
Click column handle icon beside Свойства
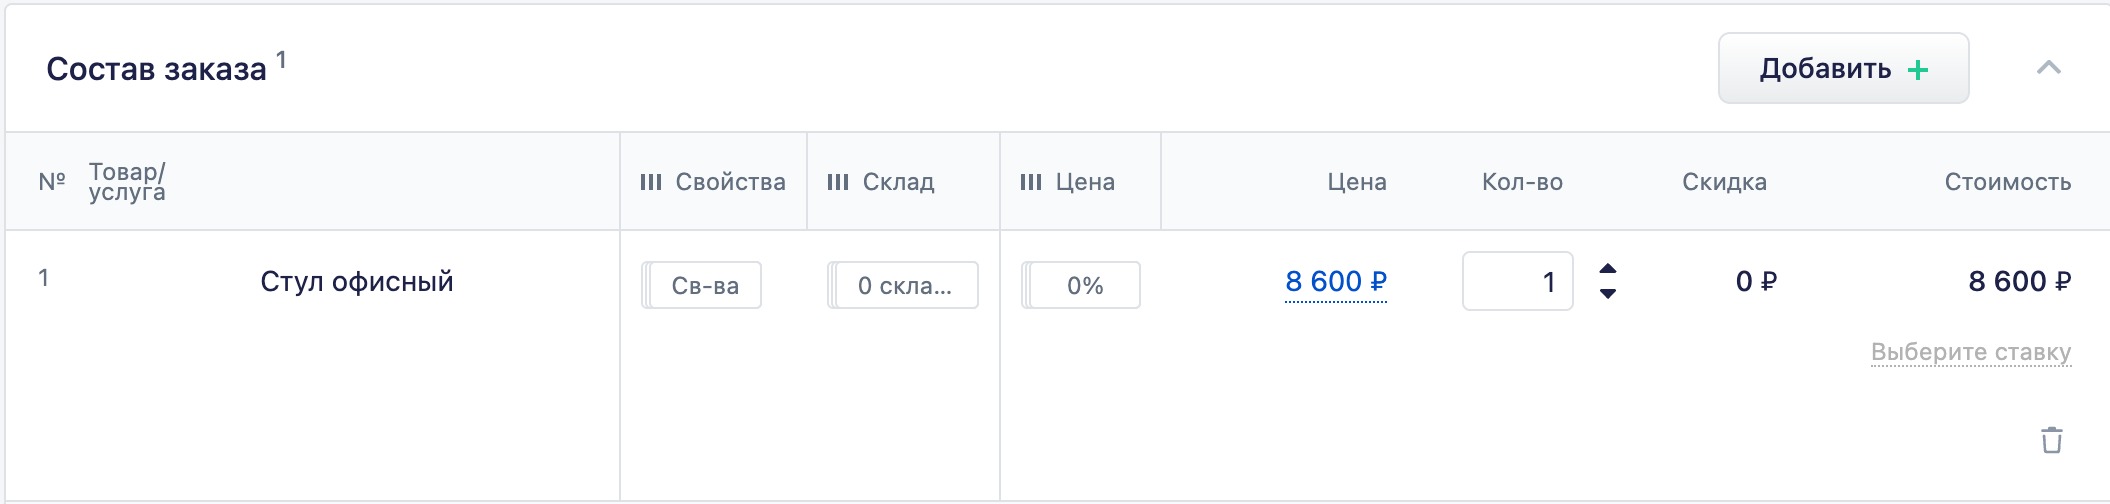(651, 182)
